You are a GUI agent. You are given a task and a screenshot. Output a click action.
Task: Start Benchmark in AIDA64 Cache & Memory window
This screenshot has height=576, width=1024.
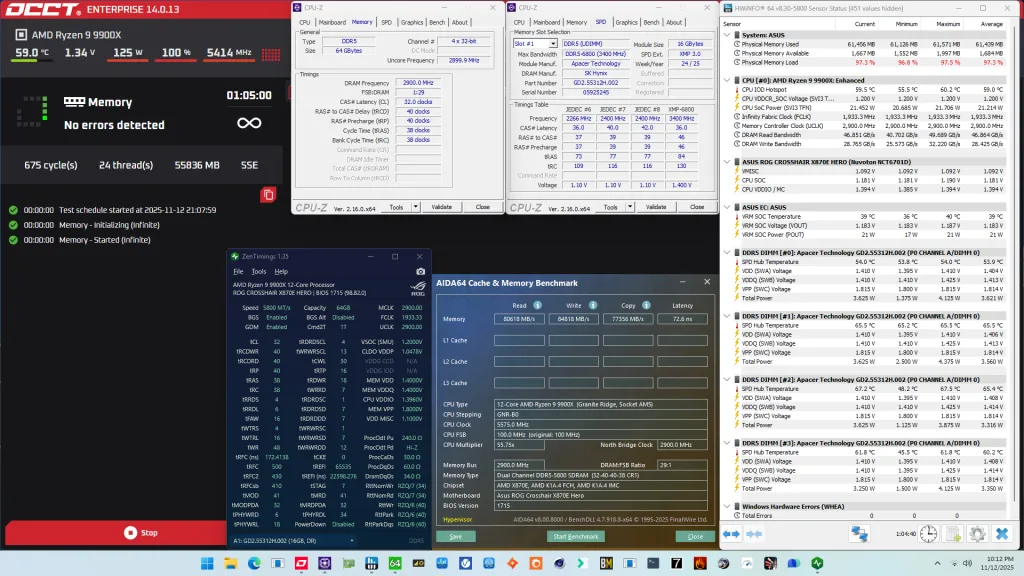pyautogui.click(x=577, y=537)
